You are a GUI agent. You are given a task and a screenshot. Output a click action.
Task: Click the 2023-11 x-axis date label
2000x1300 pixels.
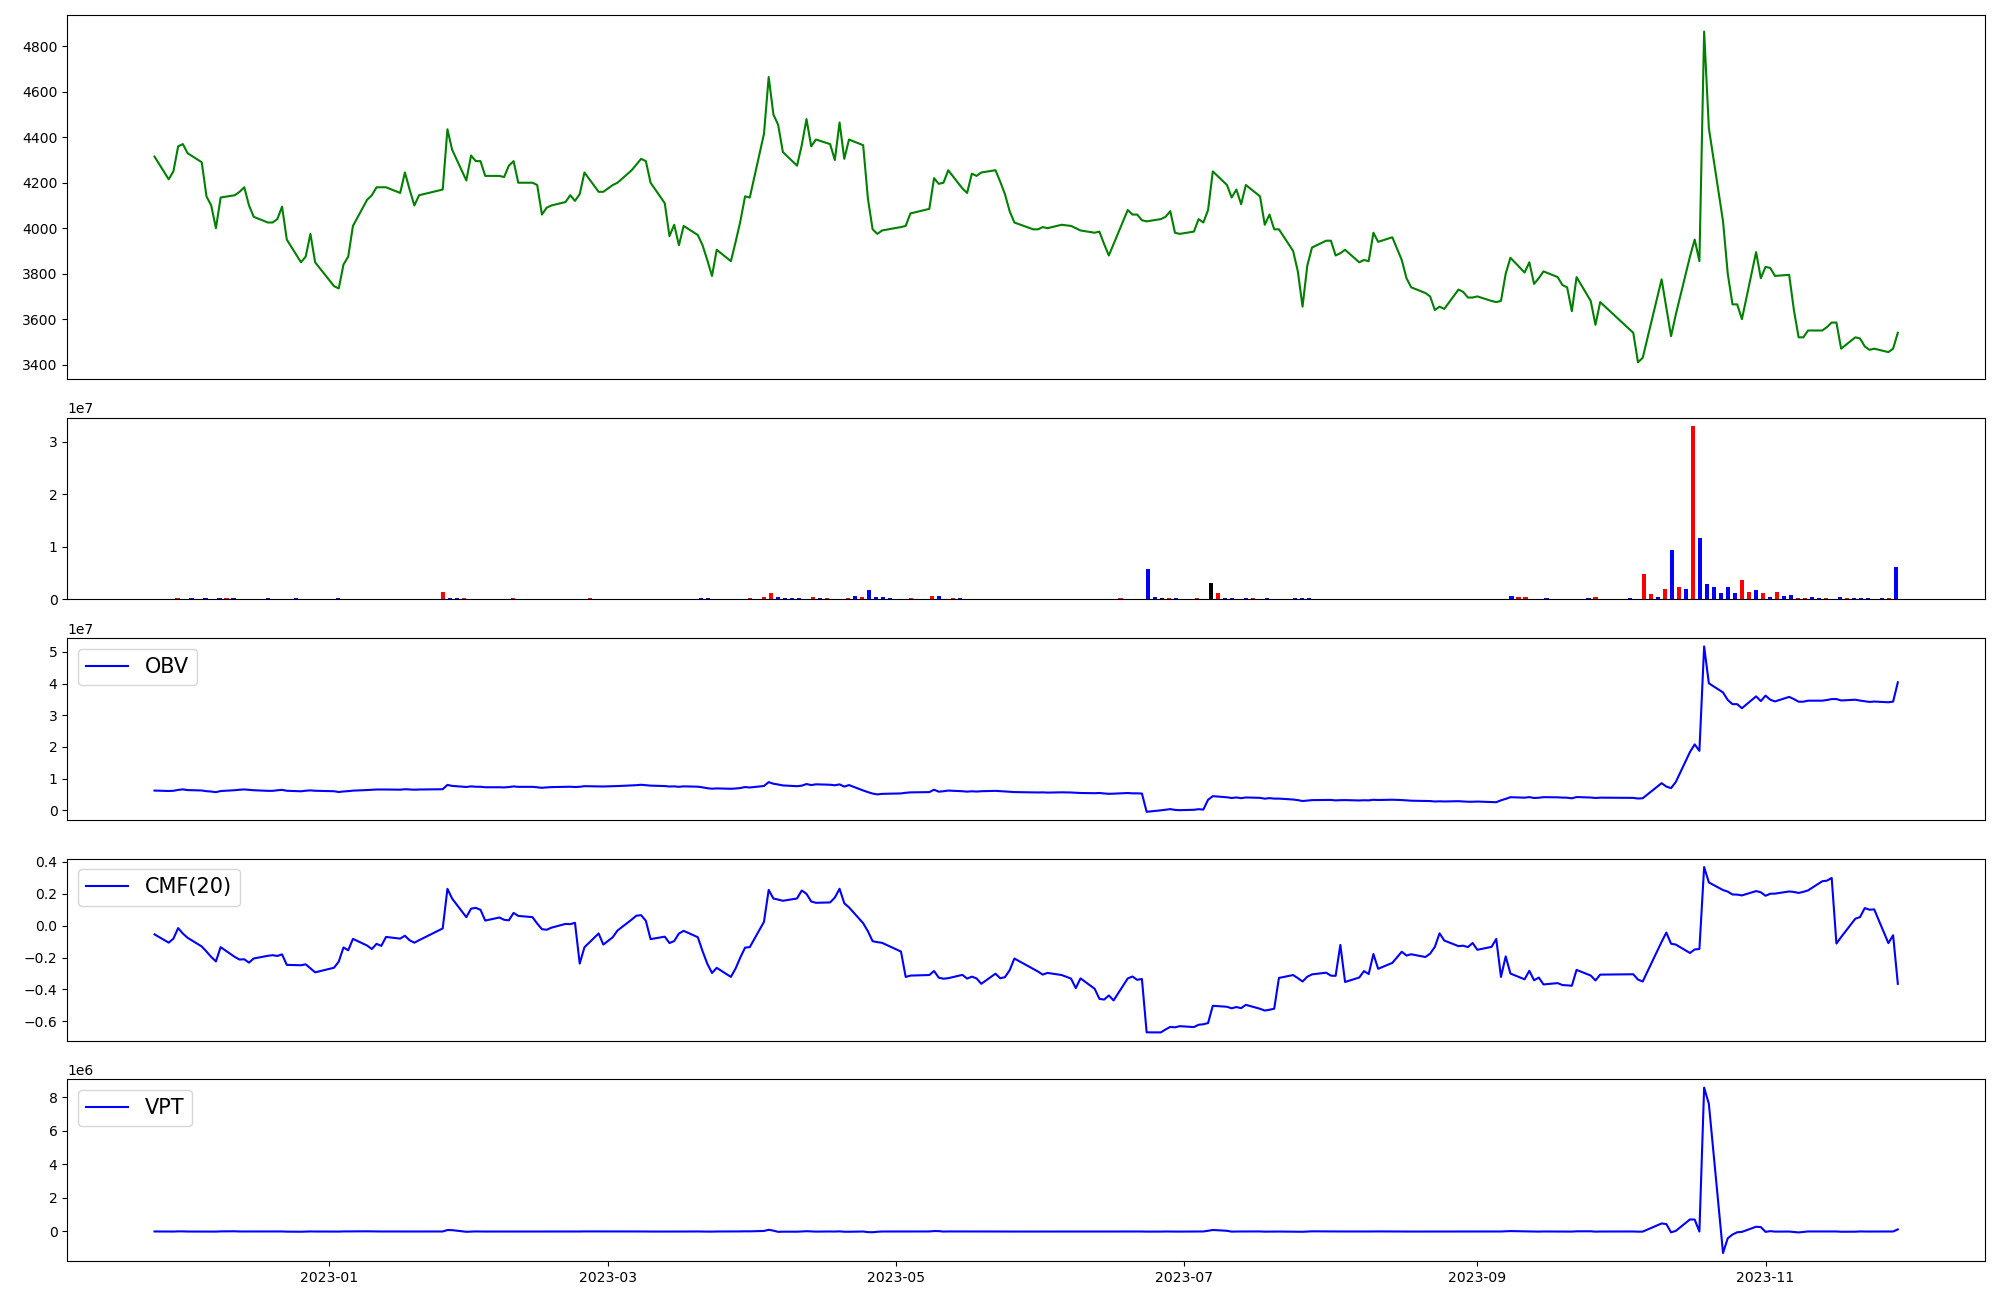(x=1765, y=1277)
